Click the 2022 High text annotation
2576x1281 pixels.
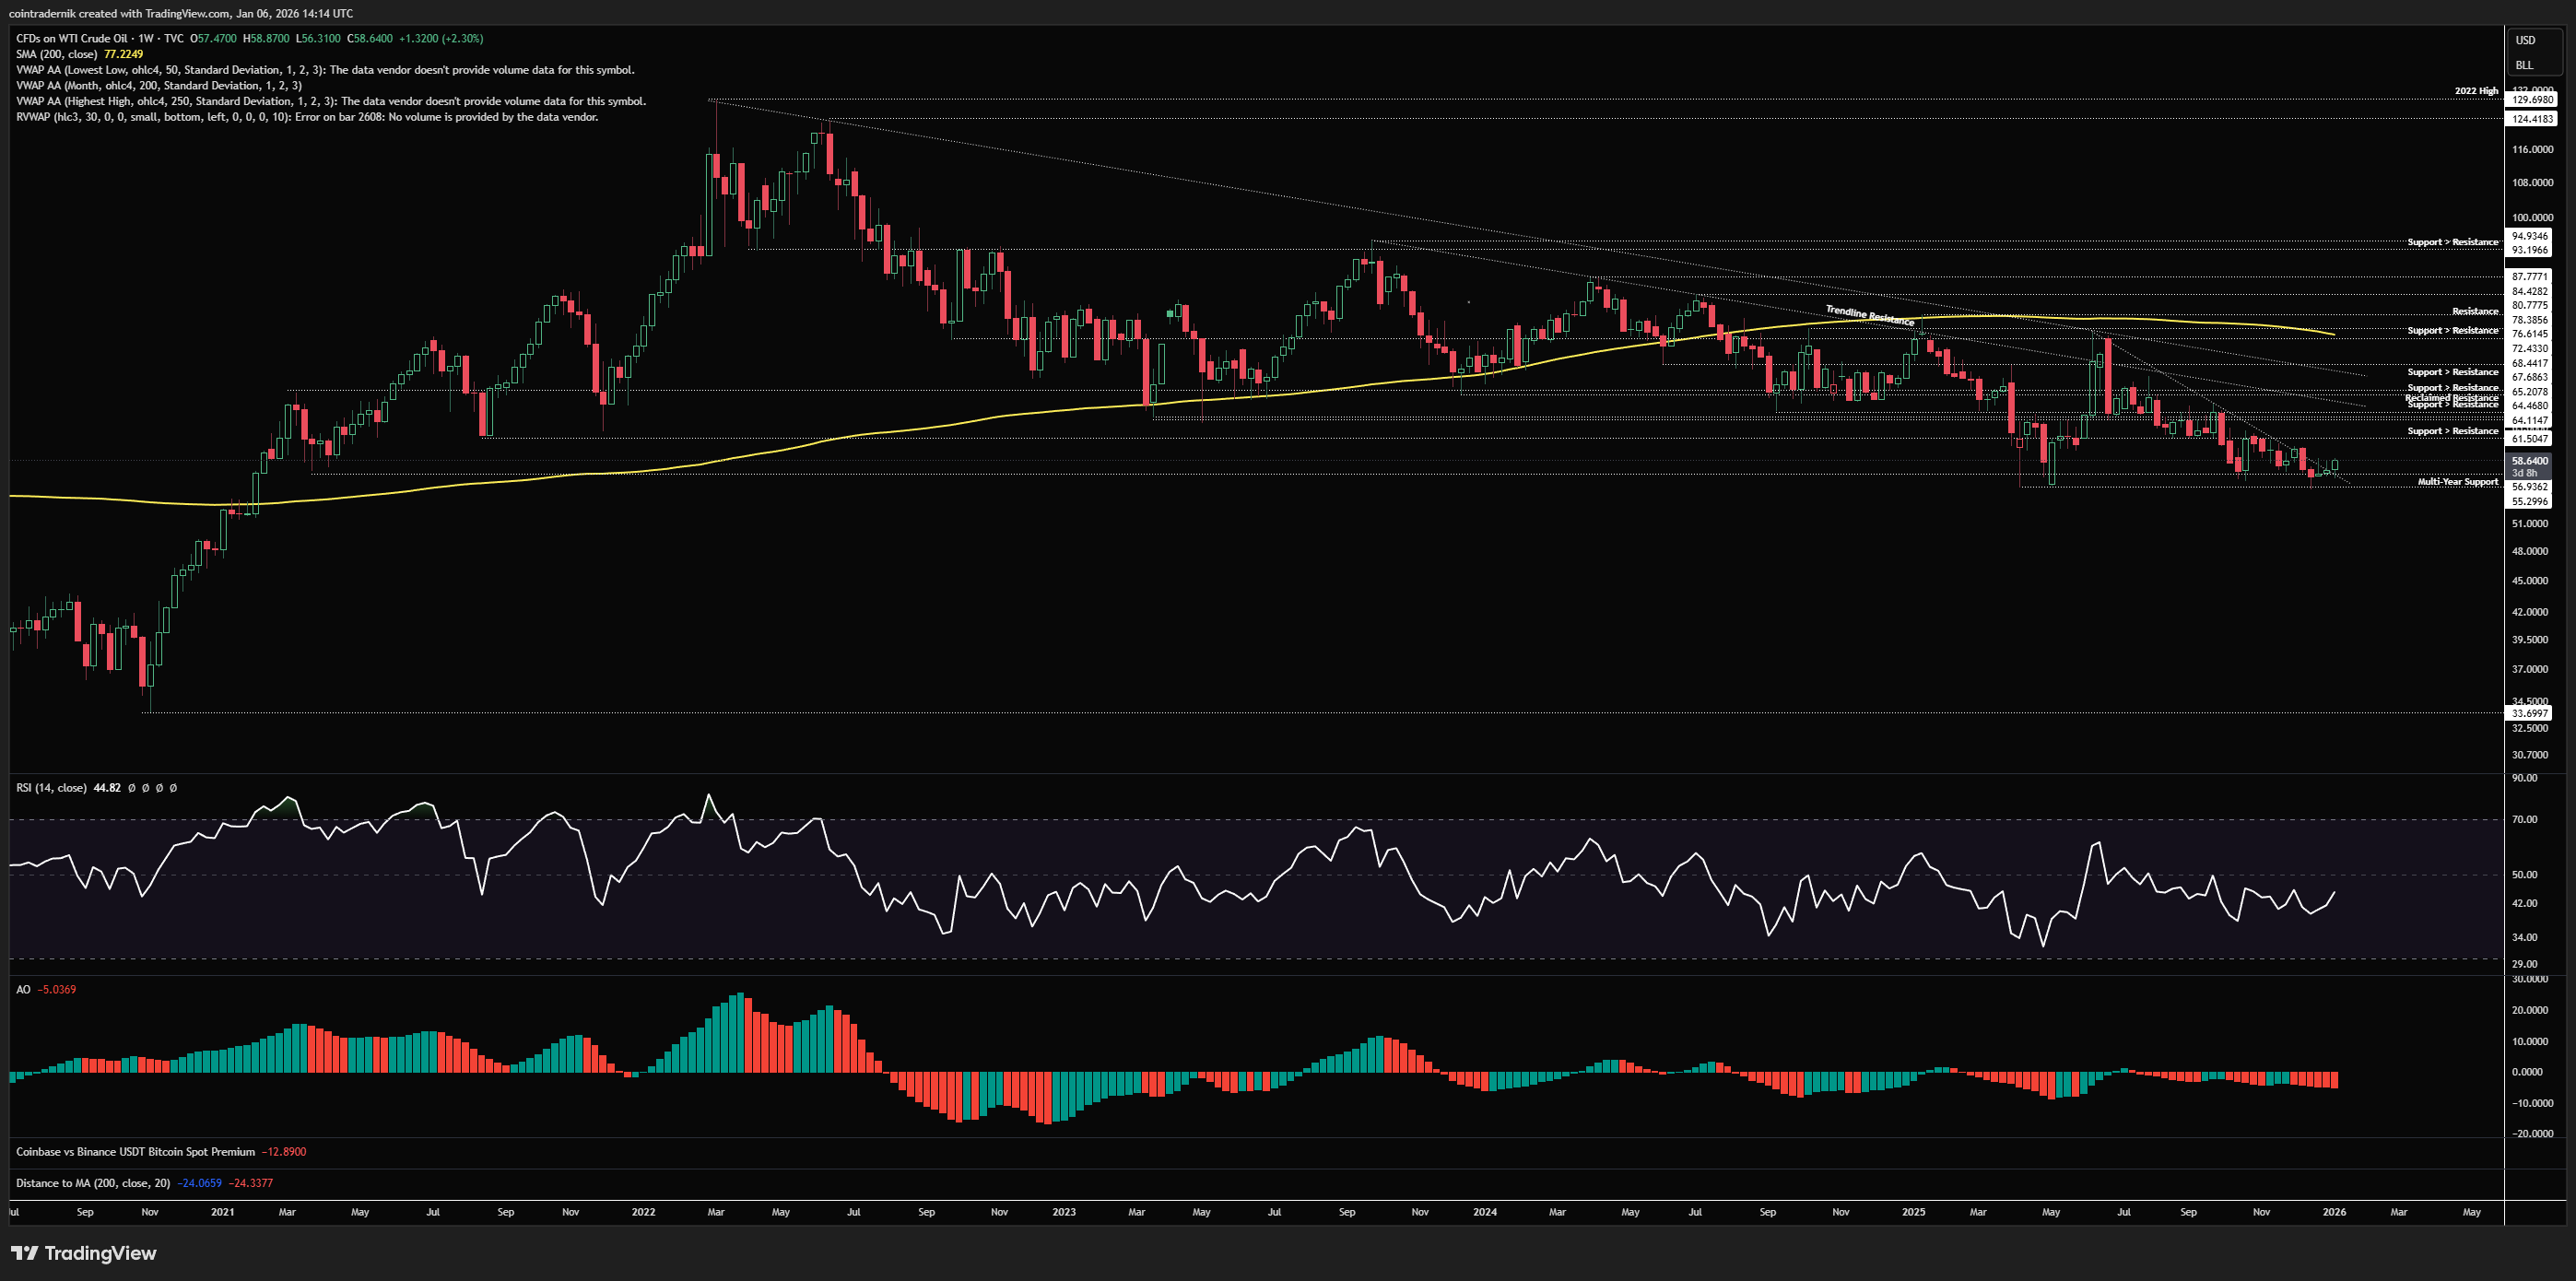coord(2476,91)
